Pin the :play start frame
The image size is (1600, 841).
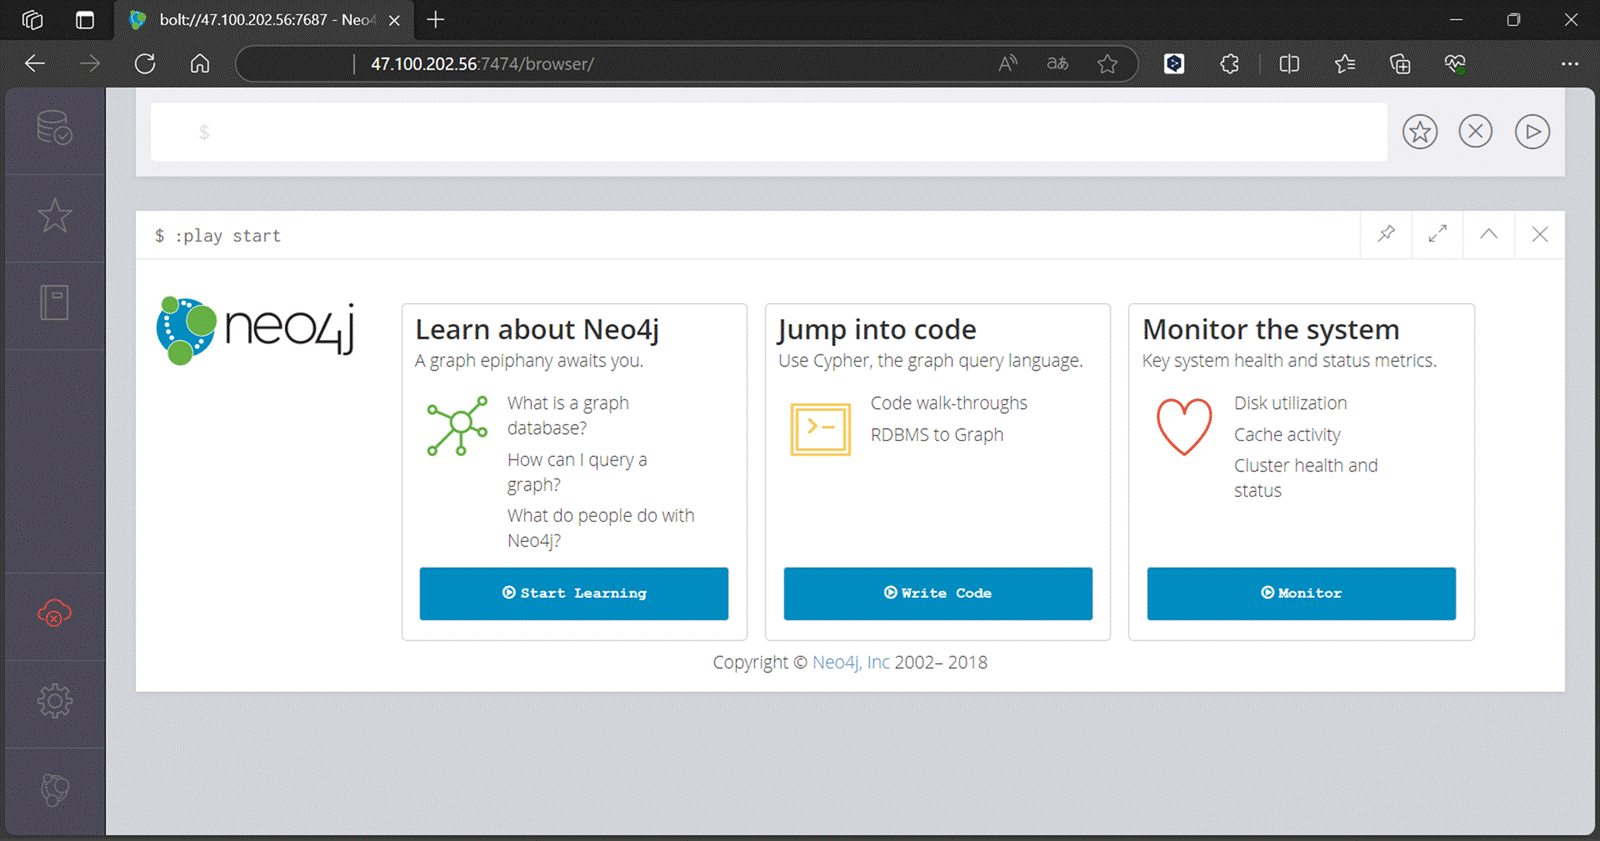[x=1386, y=234]
